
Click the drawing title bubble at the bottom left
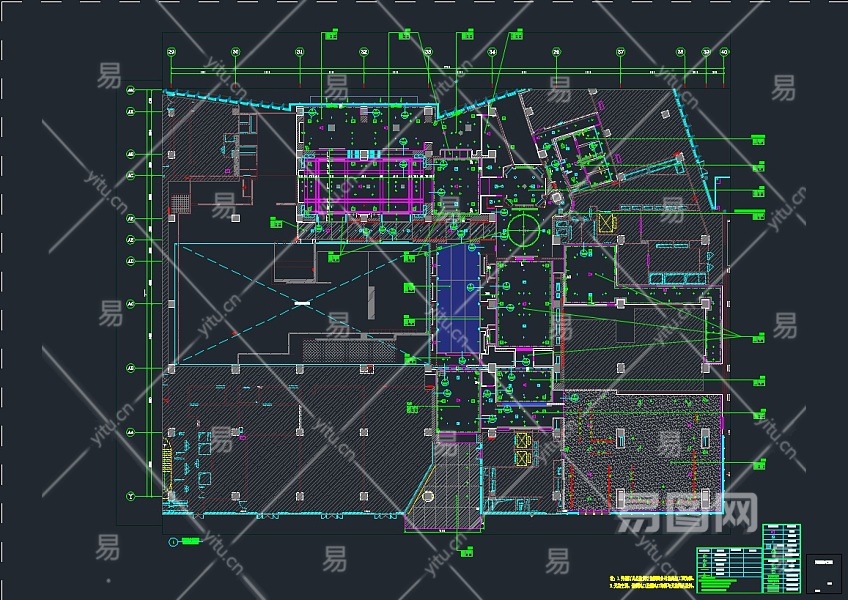pos(173,542)
